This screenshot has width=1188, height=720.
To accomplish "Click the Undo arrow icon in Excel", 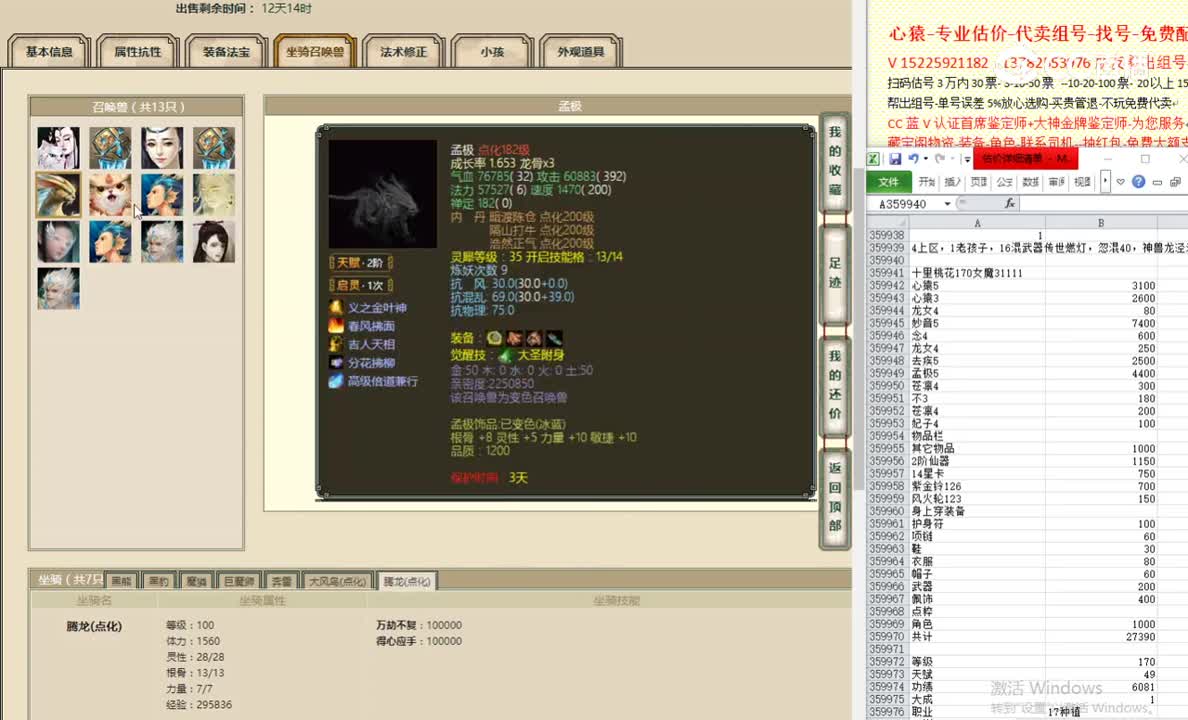I will pyautogui.click(x=915, y=158).
